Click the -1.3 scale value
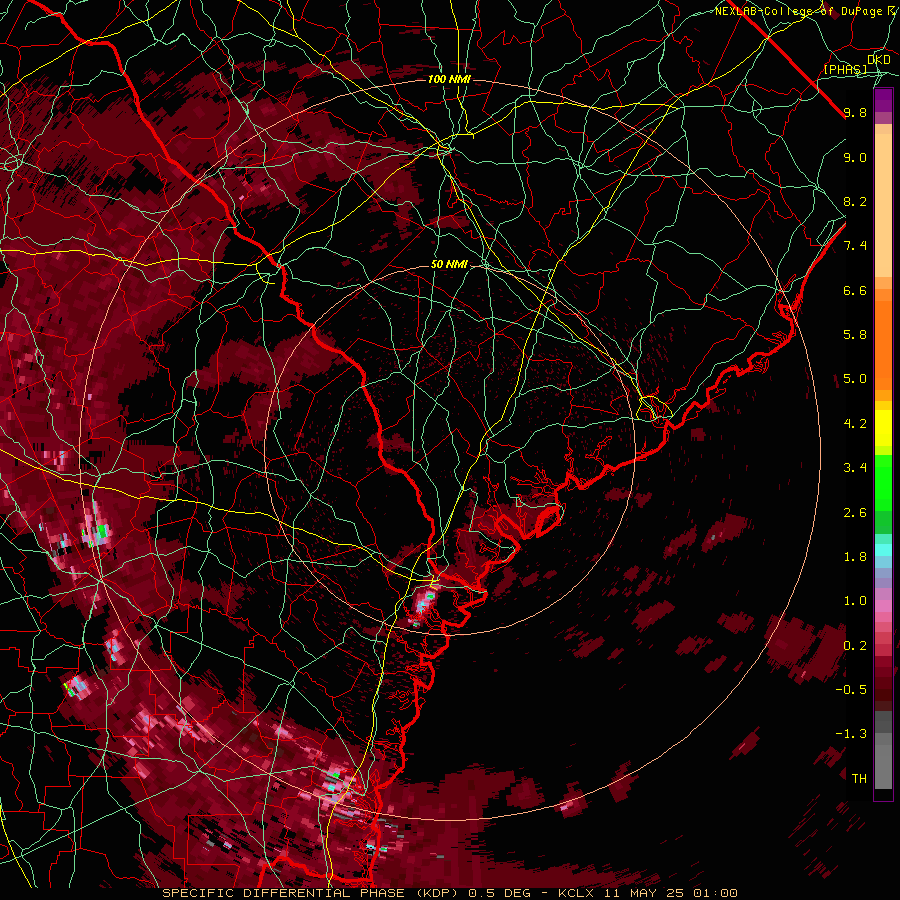 pyautogui.click(x=851, y=734)
